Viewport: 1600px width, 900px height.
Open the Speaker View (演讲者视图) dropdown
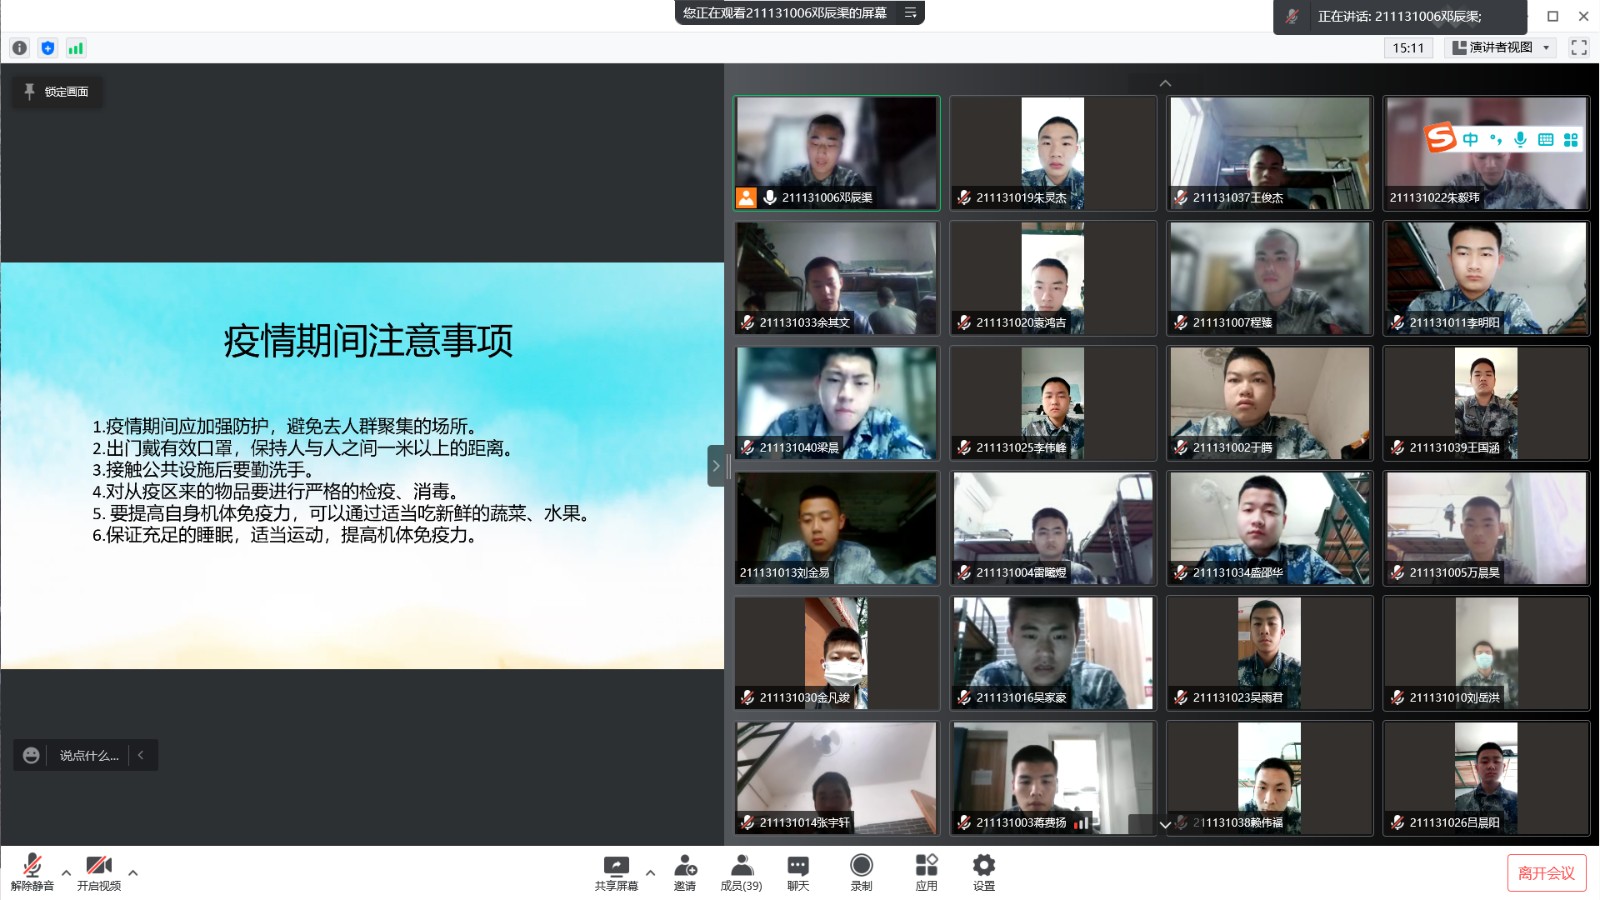(1500, 48)
